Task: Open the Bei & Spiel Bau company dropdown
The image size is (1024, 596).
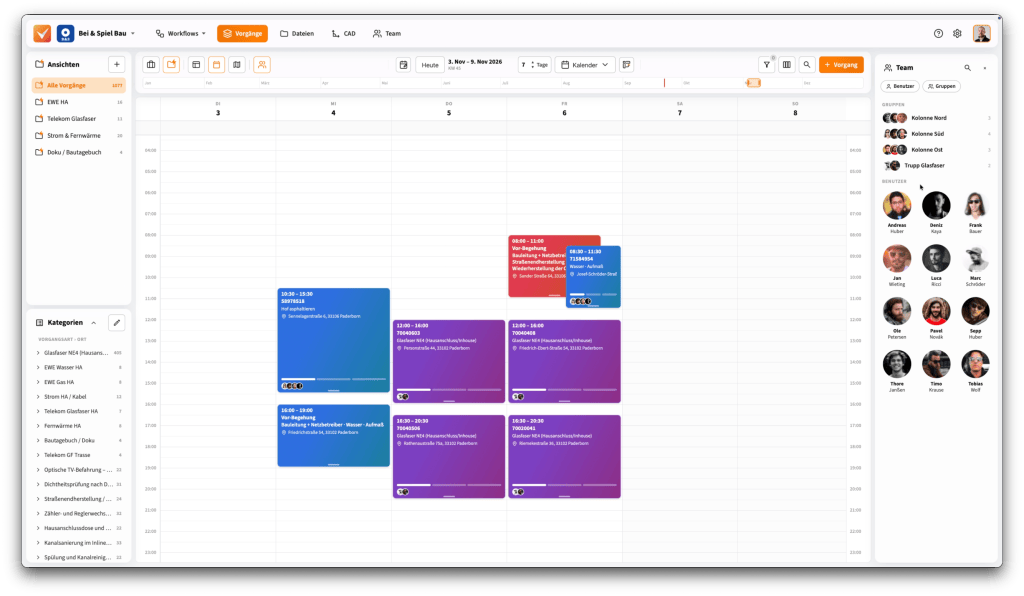Action: click(x=106, y=33)
